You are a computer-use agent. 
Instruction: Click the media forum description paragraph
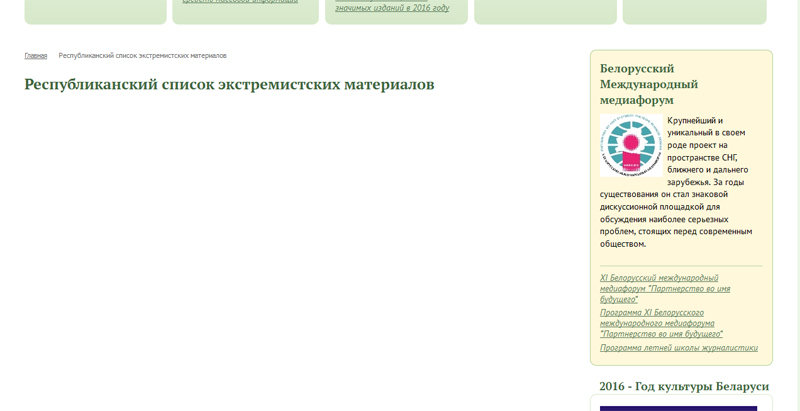(x=675, y=212)
